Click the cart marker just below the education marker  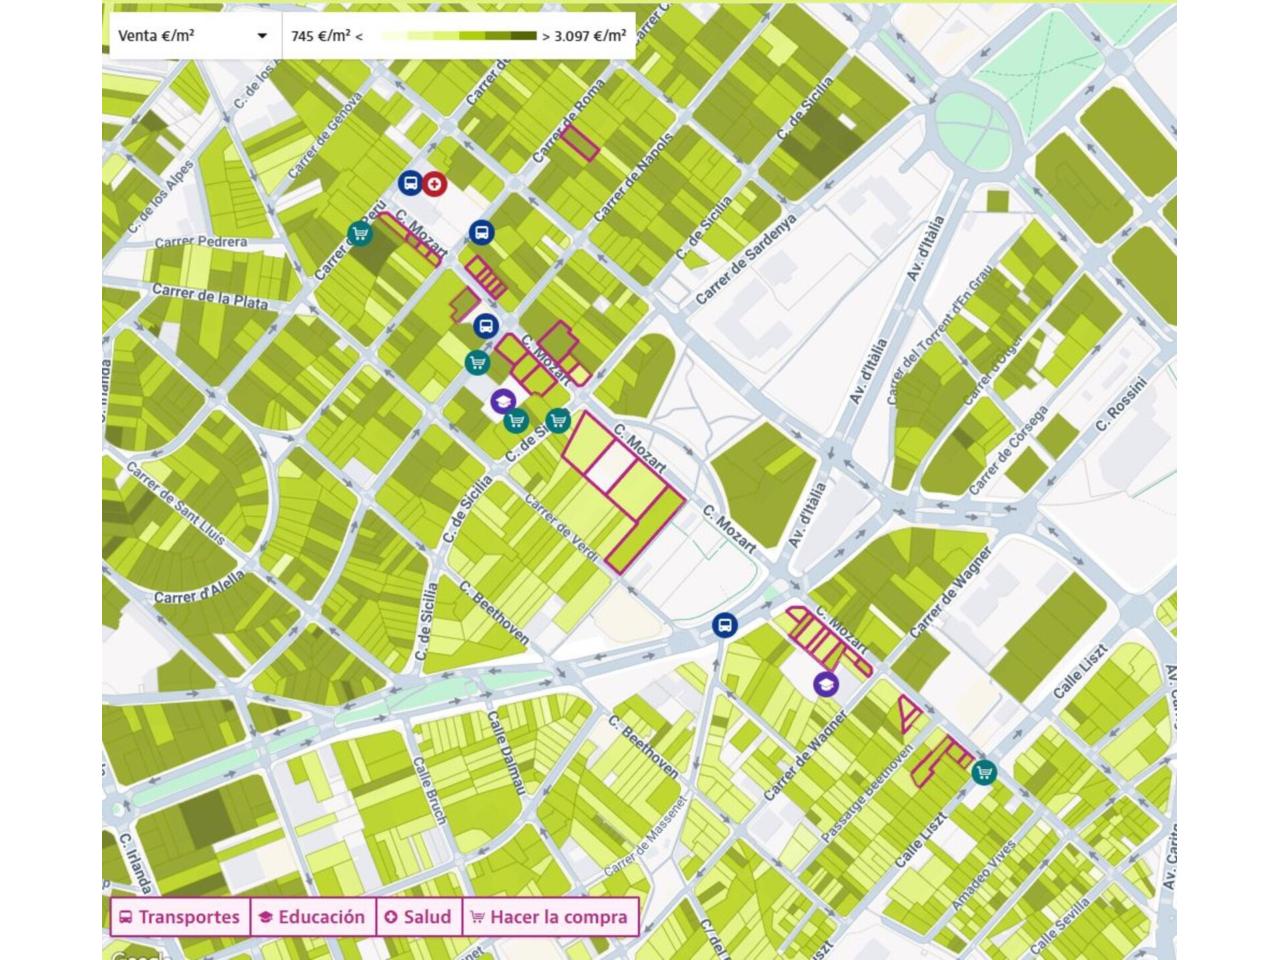click(516, 422)
